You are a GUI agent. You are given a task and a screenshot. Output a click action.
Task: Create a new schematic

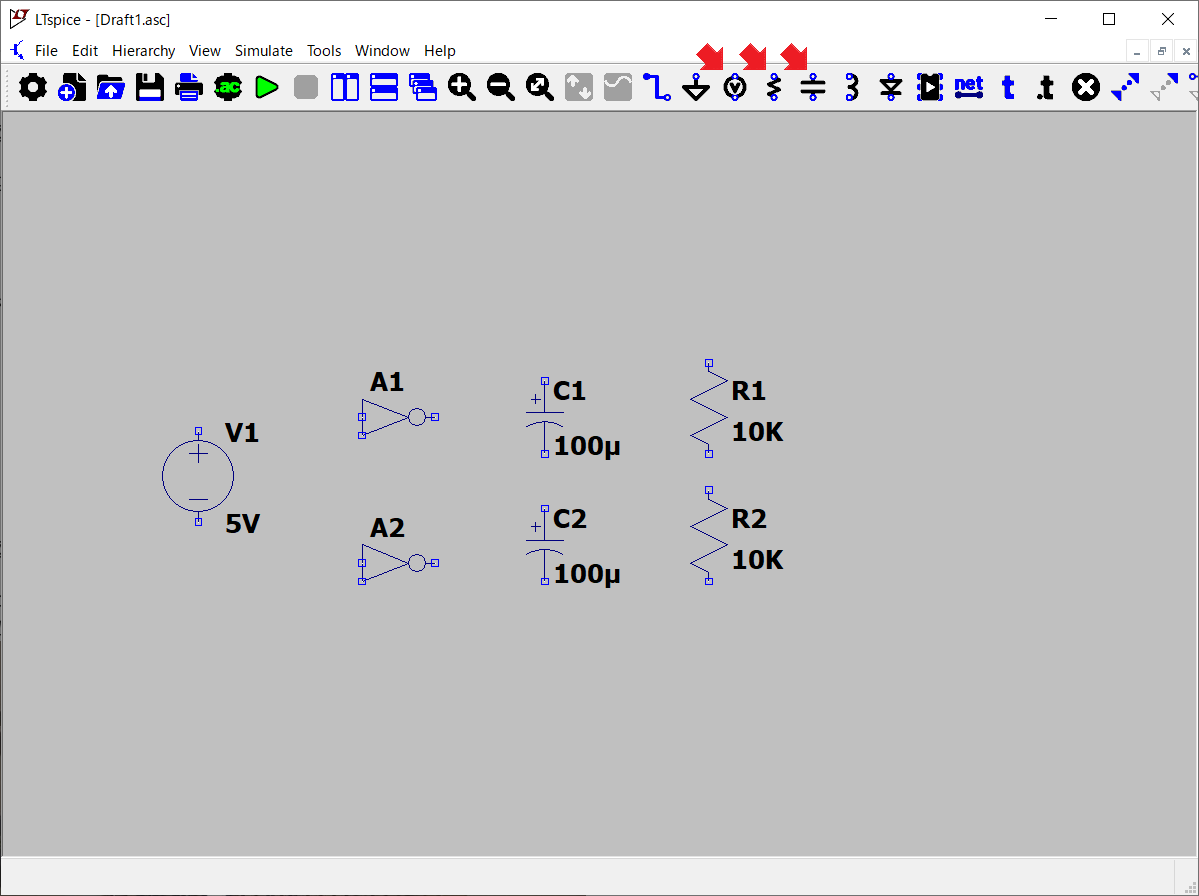[x=71, y=88]
